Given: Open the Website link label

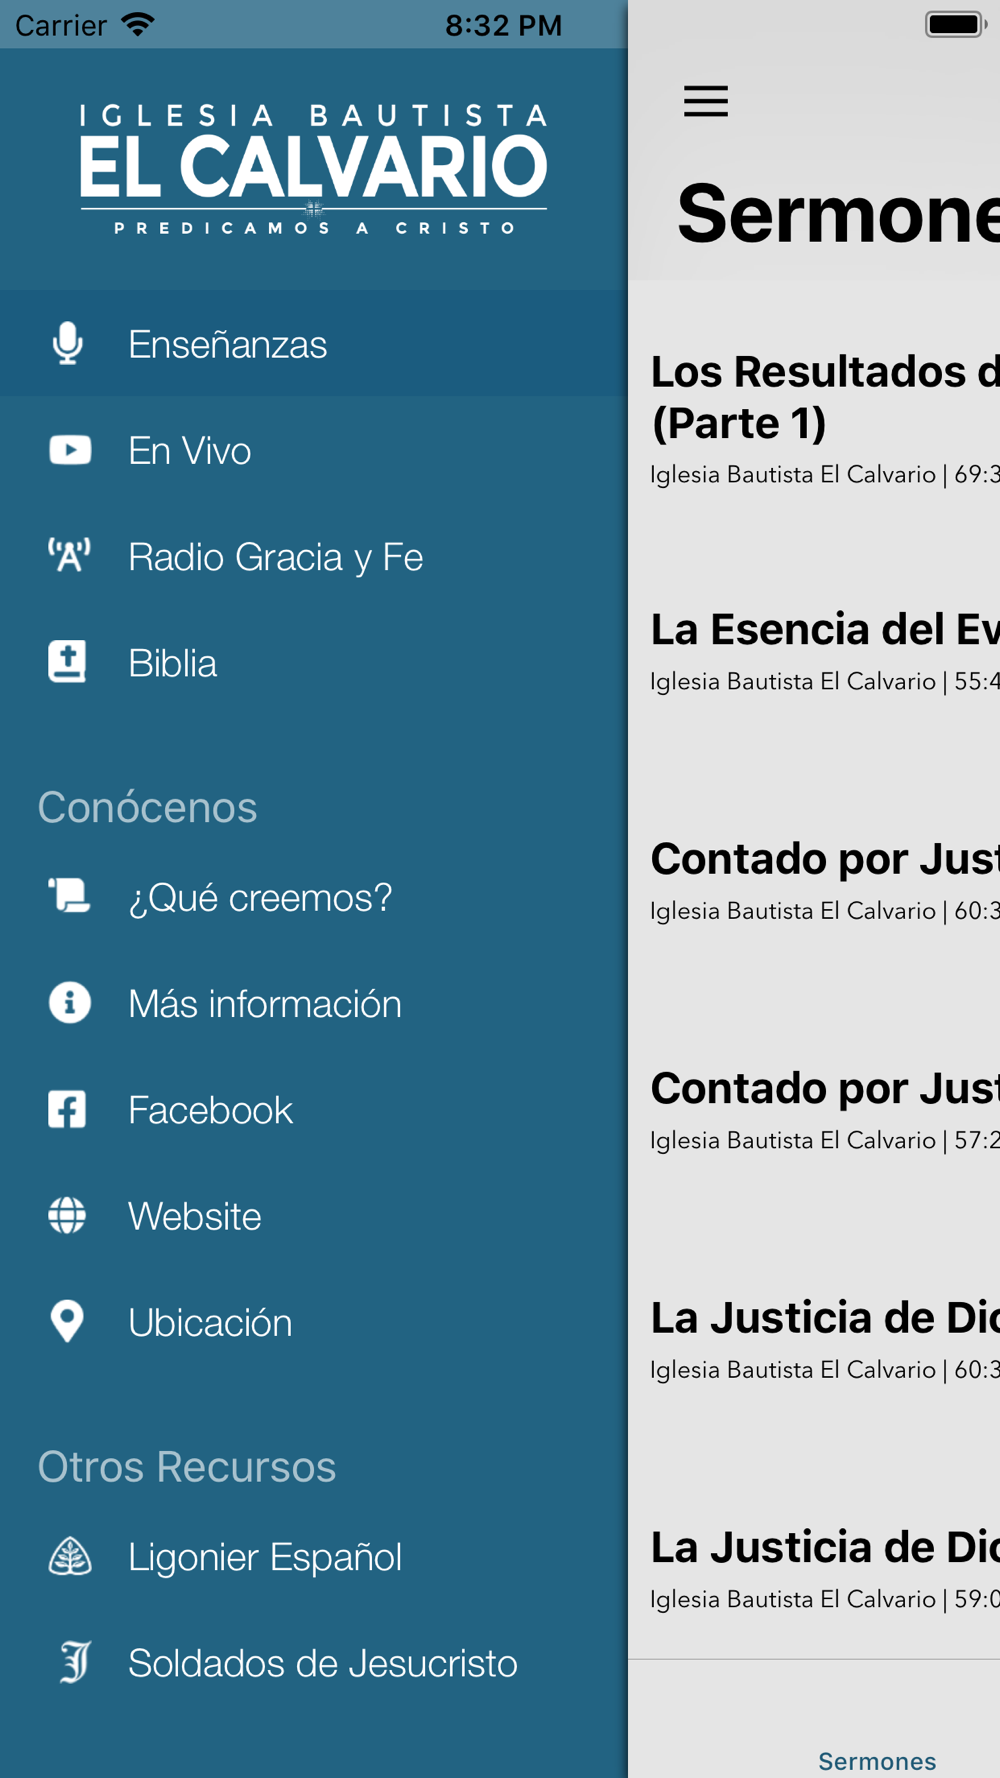Looking at the screenshot, I should coord(195,1216).
